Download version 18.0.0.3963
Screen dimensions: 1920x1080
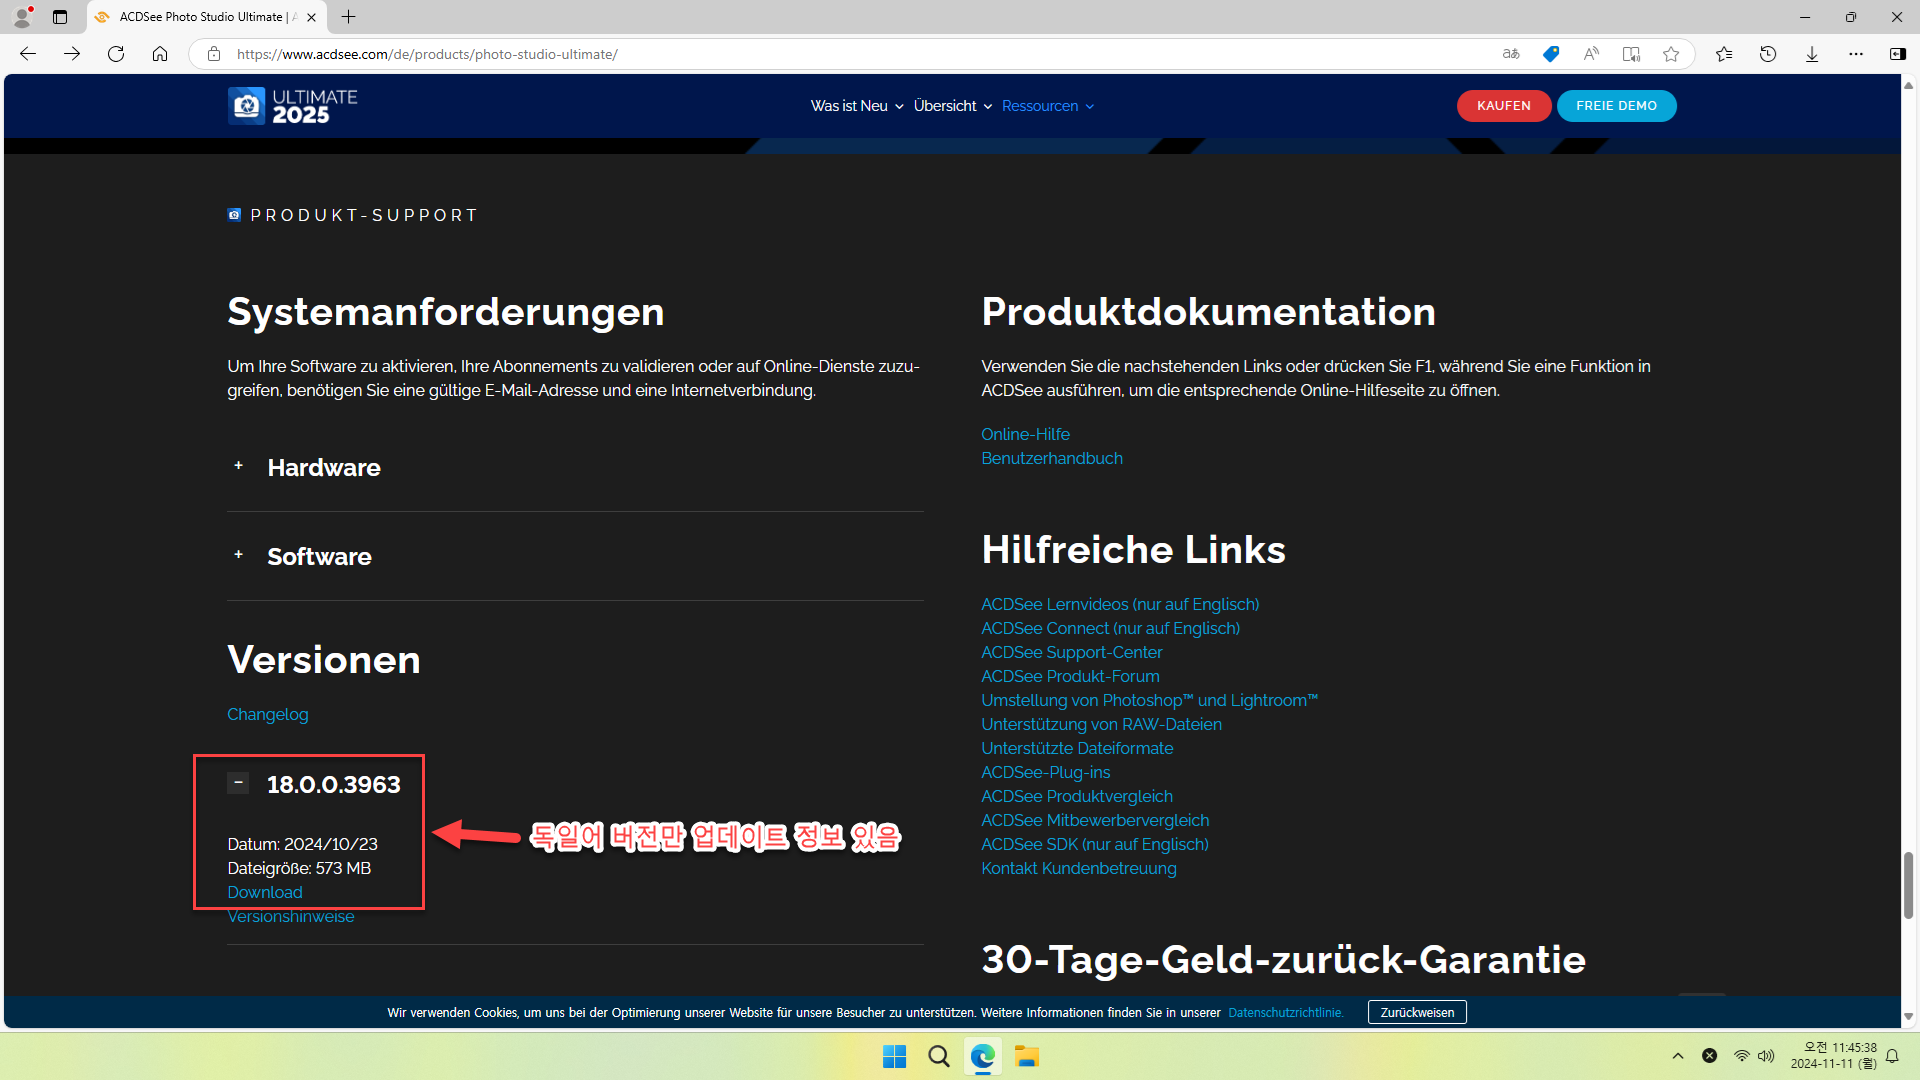(264, 892)
